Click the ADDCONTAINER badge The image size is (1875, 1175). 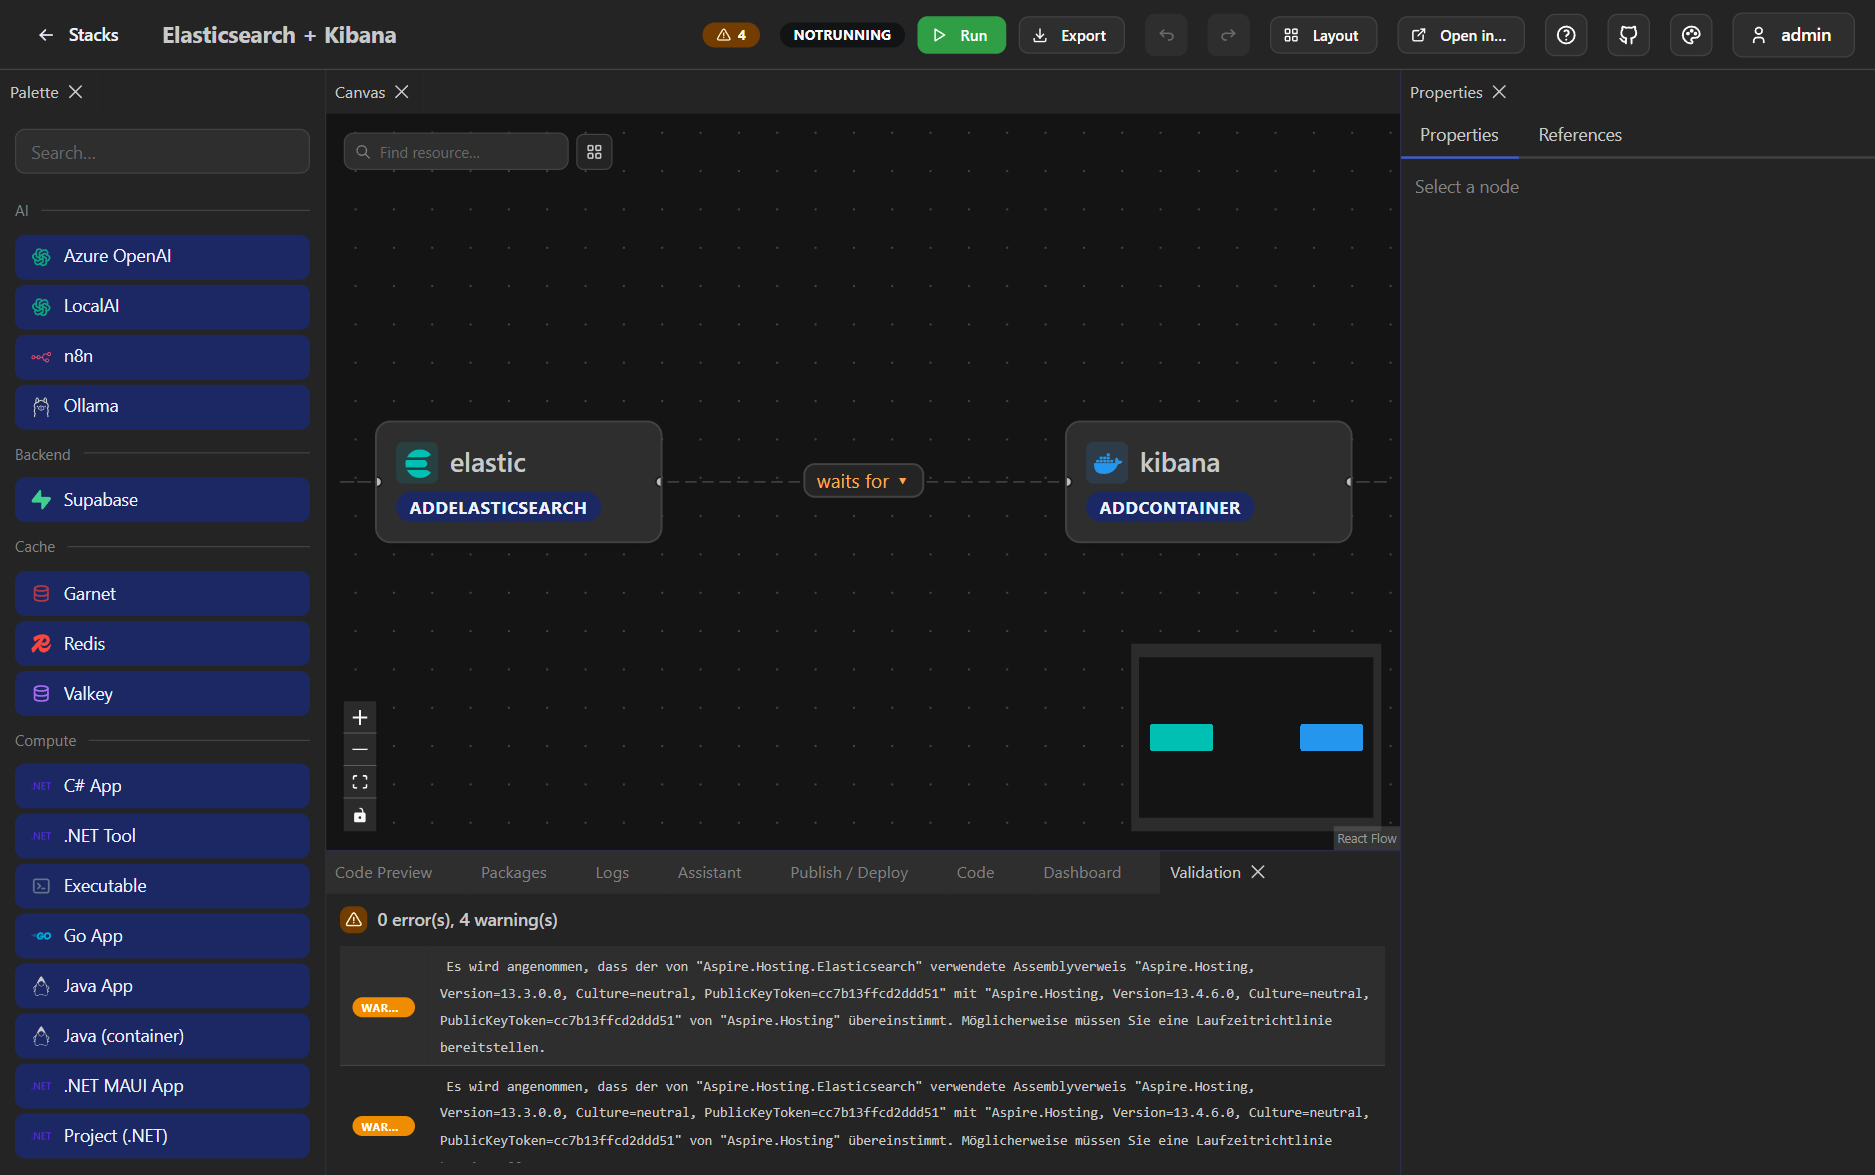point(1170,508)
